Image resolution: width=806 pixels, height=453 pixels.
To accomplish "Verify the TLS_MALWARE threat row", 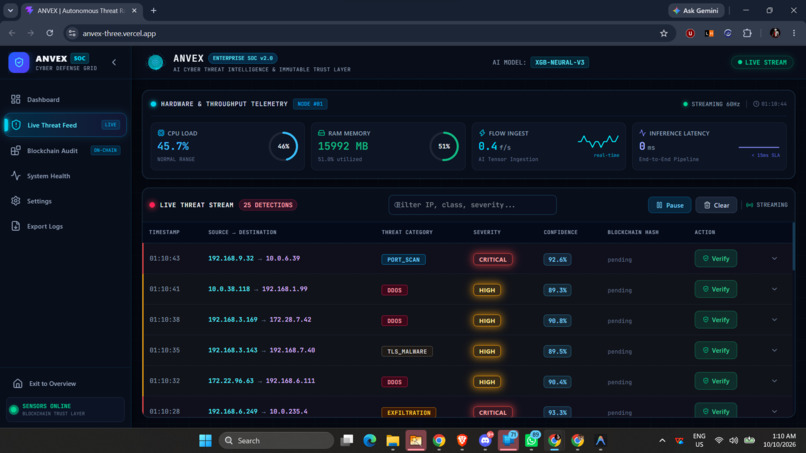I will 716,350.
